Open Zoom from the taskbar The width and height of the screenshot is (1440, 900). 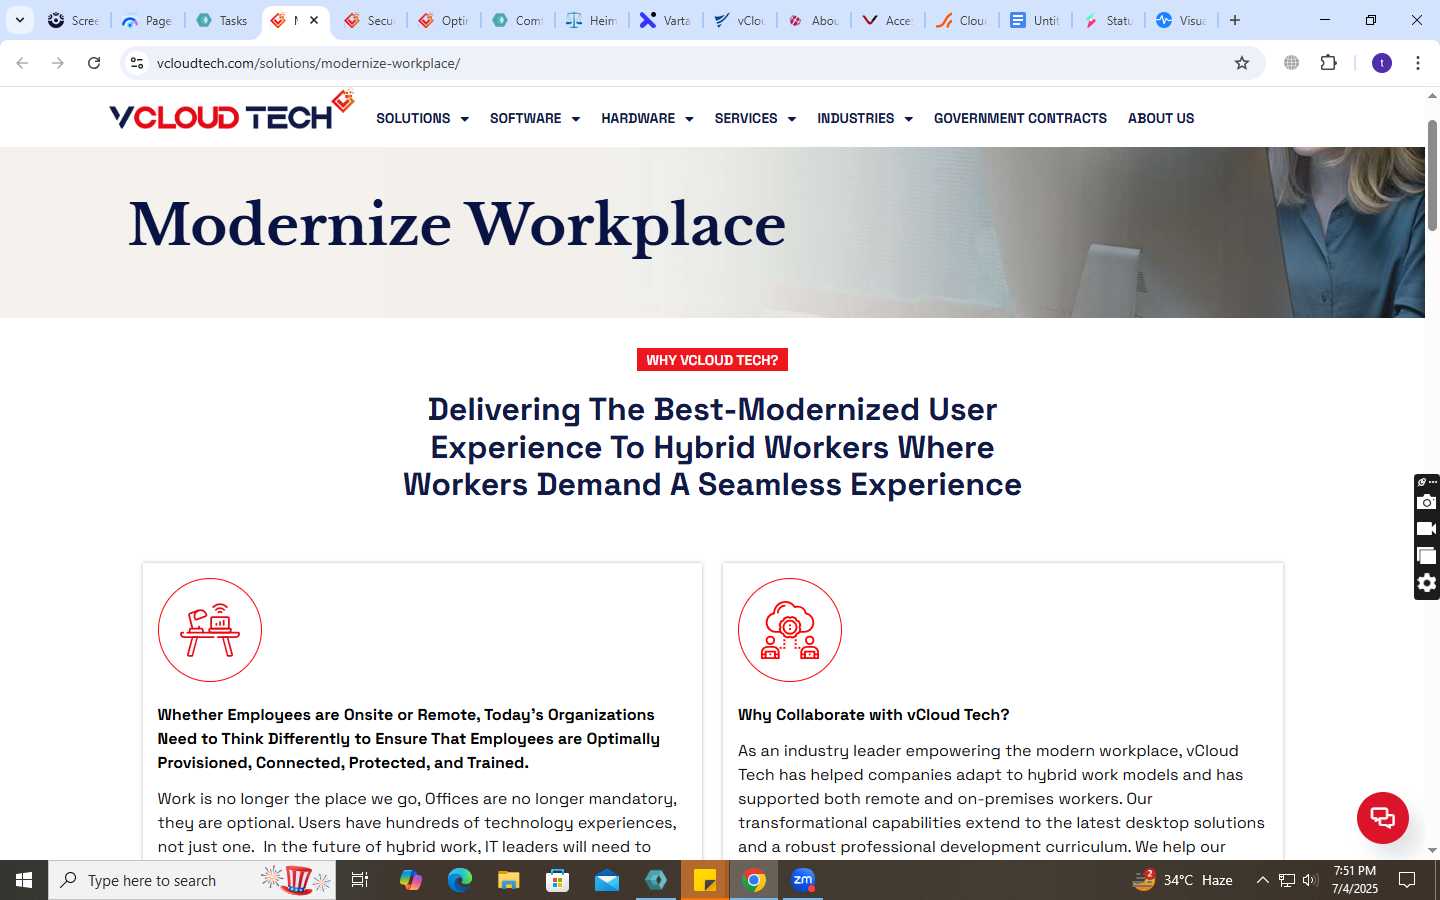click(803, 880)
